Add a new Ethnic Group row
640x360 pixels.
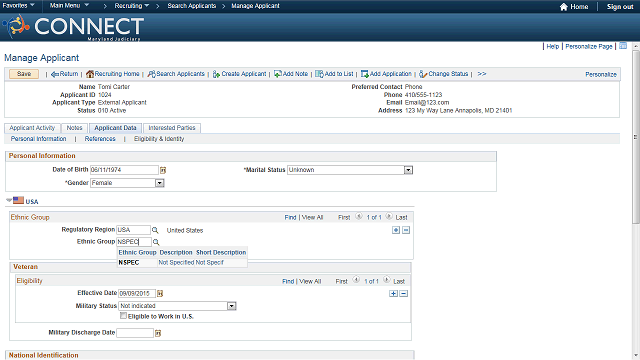pos(396,230)
